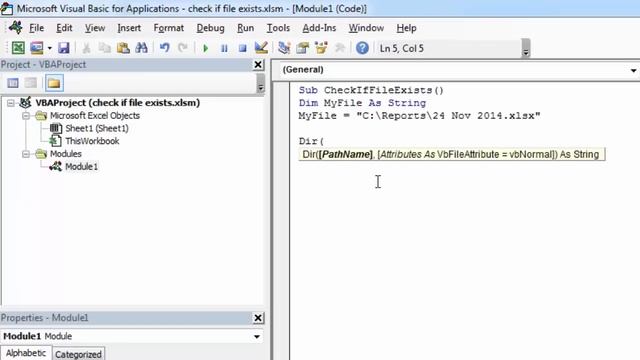Open the Tools menu

tap(278, 28)
